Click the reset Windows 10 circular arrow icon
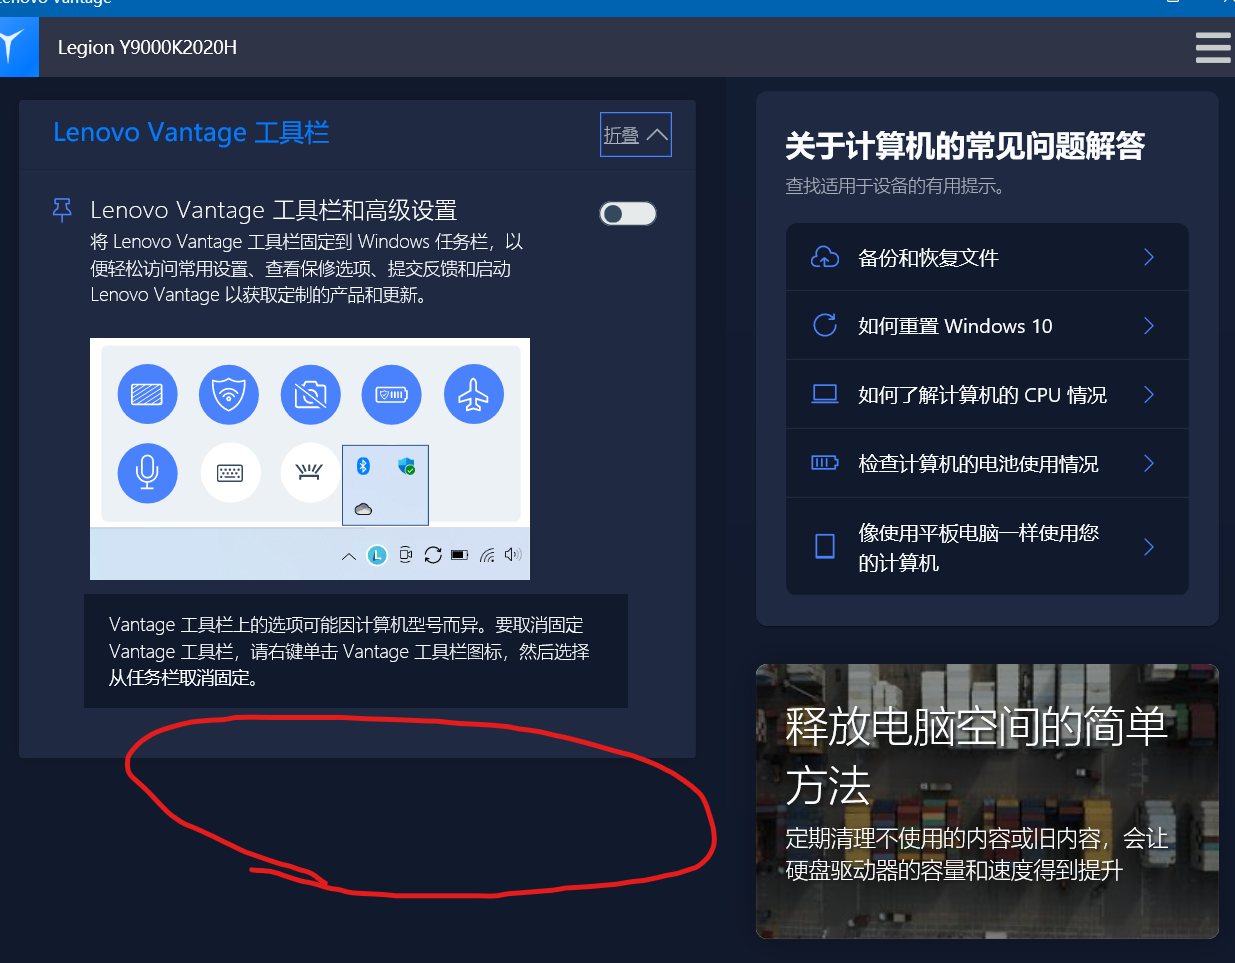This screenshot has height=963, width=1235. click(825, 325)
